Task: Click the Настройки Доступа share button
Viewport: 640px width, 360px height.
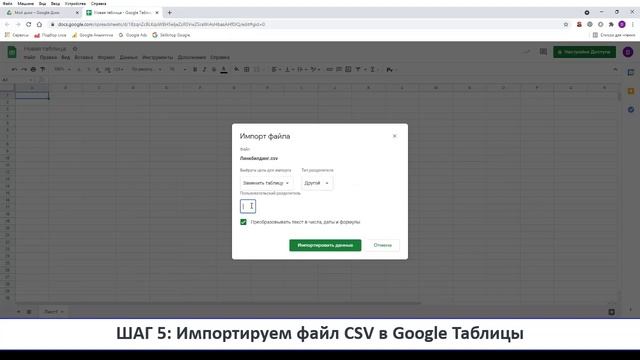Action: pos(584,52)
